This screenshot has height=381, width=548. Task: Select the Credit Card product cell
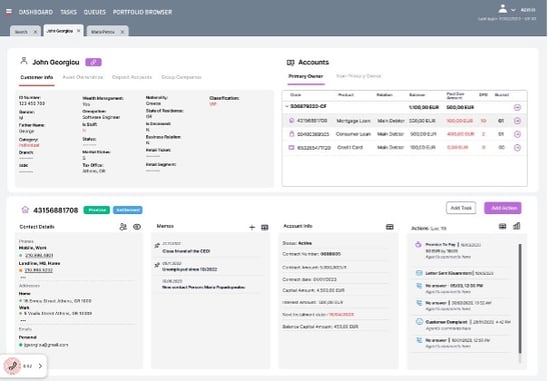click(350, 148)
